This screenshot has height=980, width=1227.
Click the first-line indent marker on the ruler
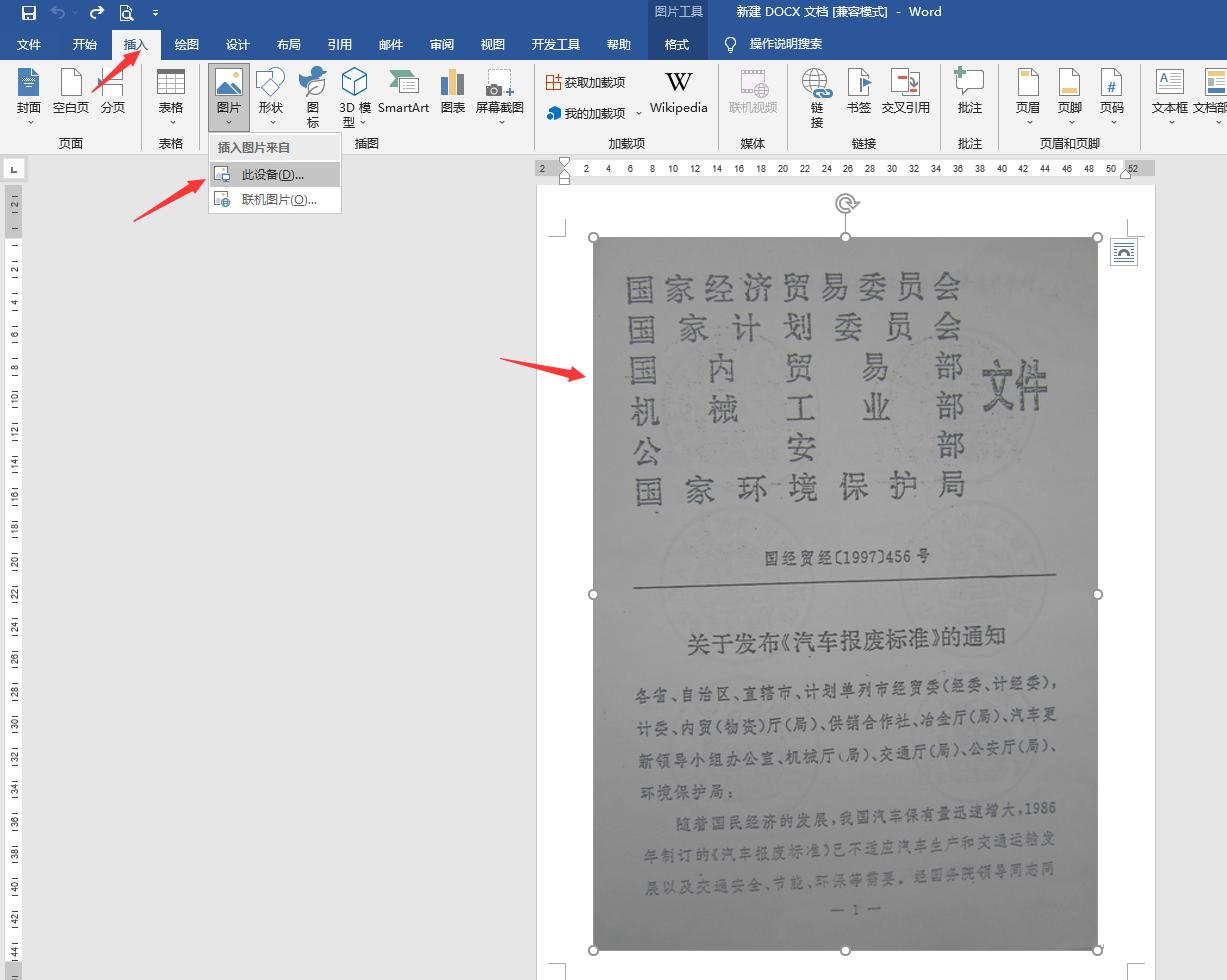pos(564,163)
